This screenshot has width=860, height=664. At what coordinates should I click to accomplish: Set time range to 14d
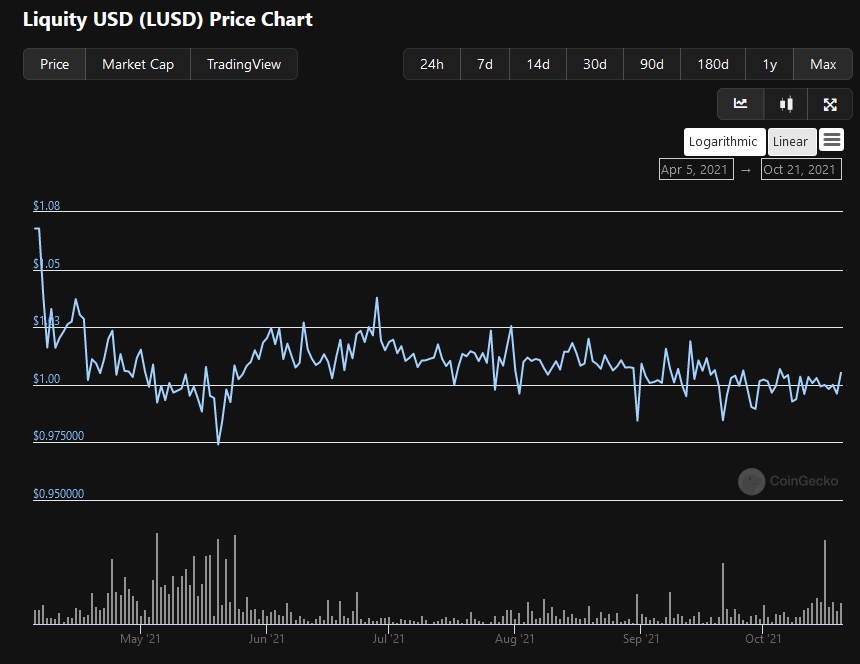(538, 64)
